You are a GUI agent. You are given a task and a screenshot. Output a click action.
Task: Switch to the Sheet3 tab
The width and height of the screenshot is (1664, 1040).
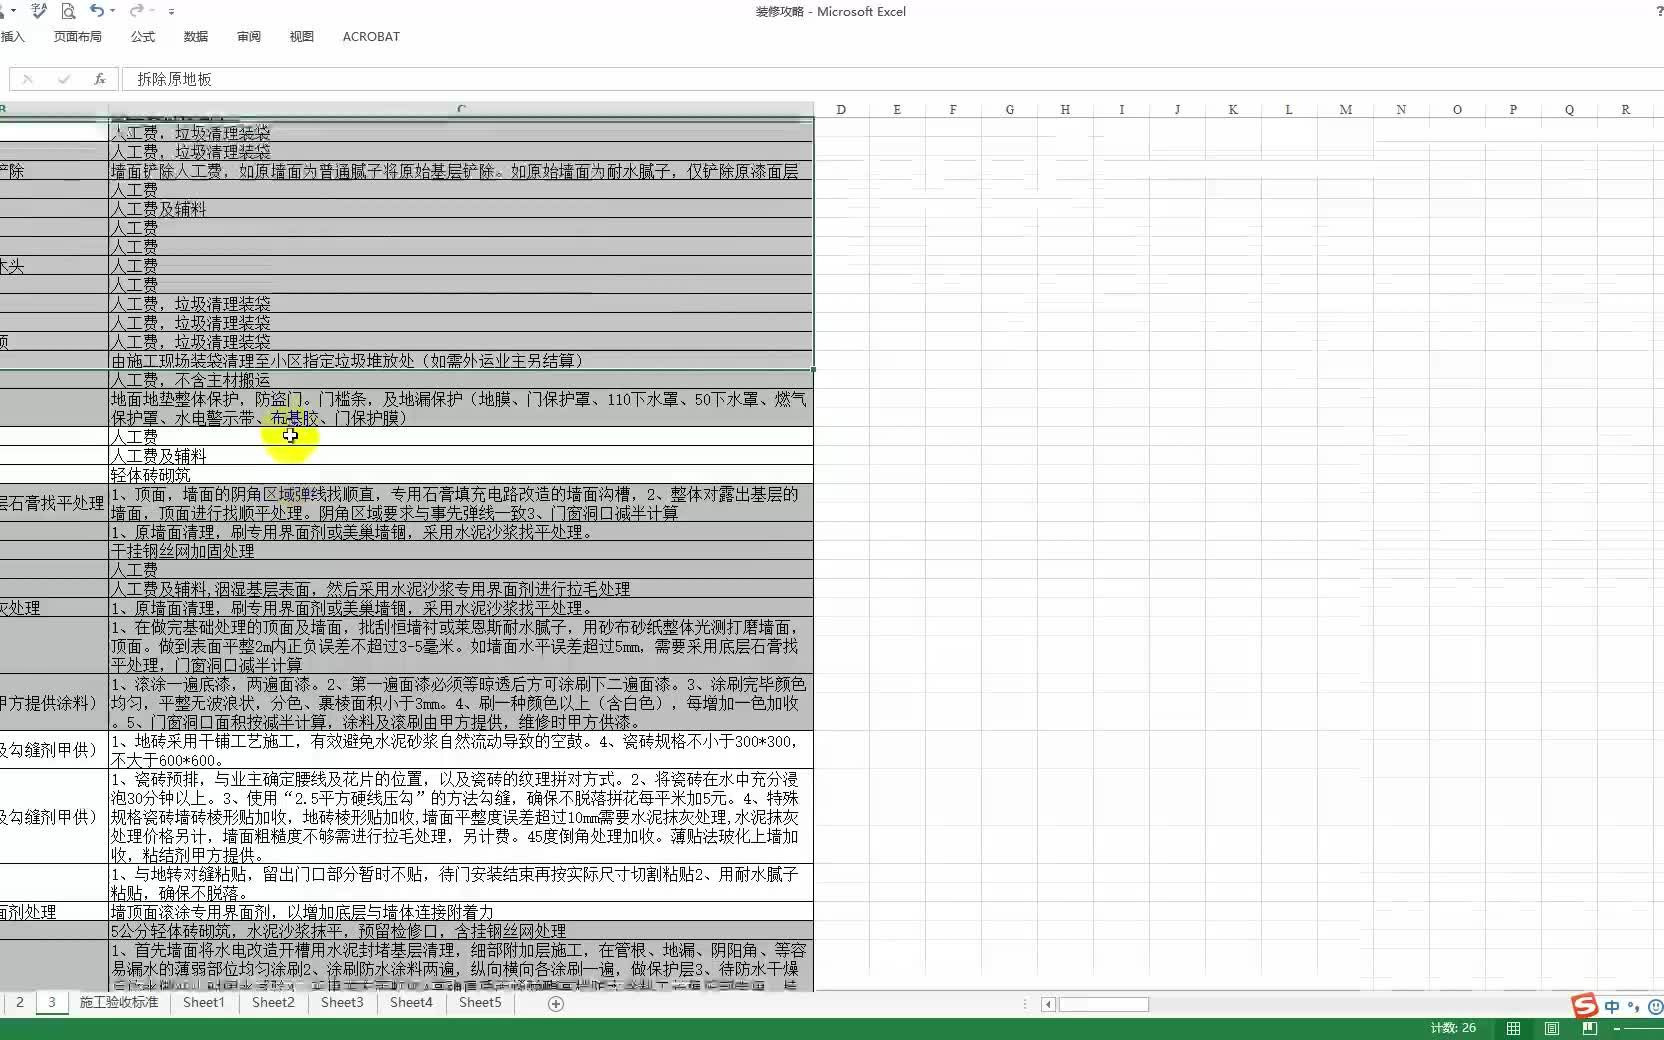click(x=342, y=1002)
